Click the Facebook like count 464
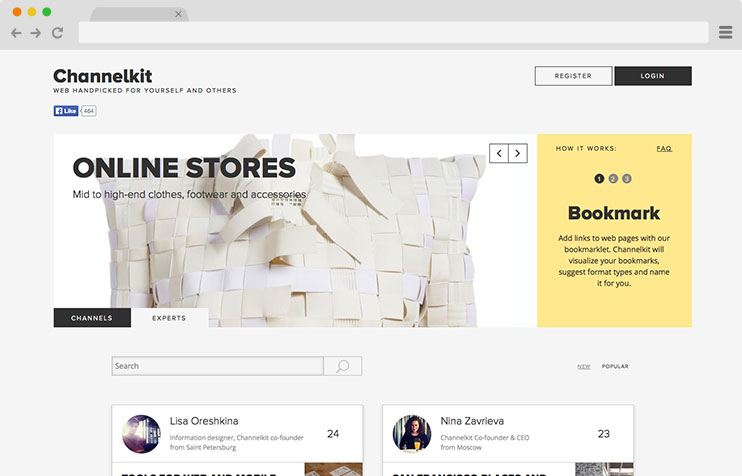The image size is (742, 476). [88, 111]
